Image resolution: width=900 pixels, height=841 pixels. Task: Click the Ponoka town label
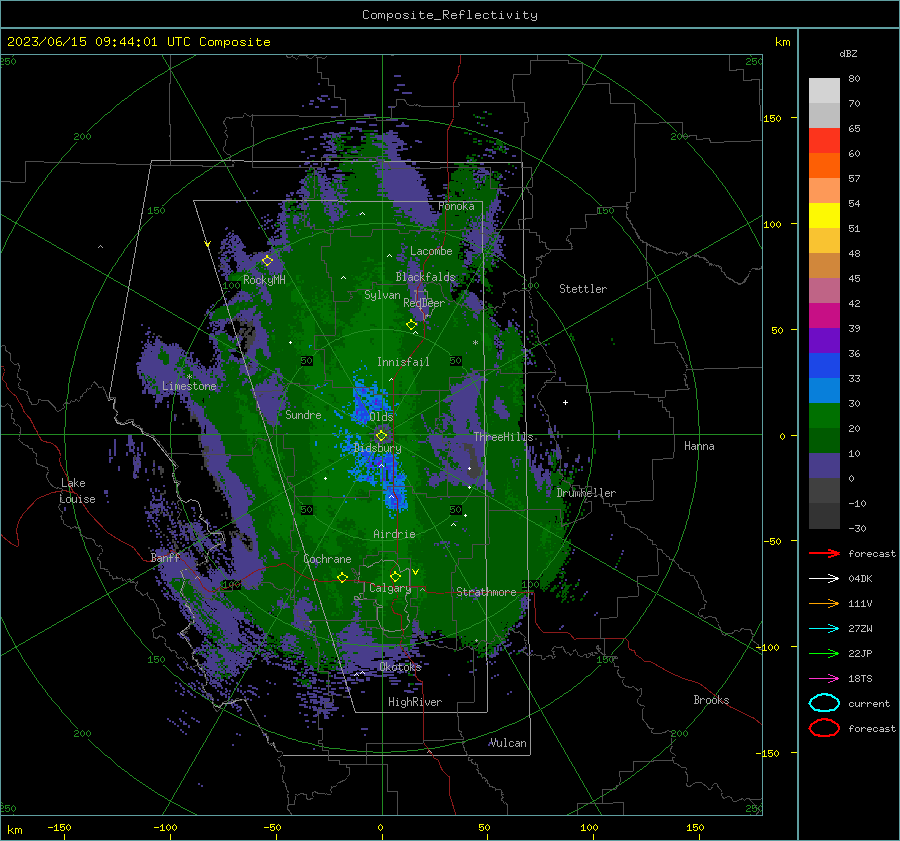pos(456,206)
